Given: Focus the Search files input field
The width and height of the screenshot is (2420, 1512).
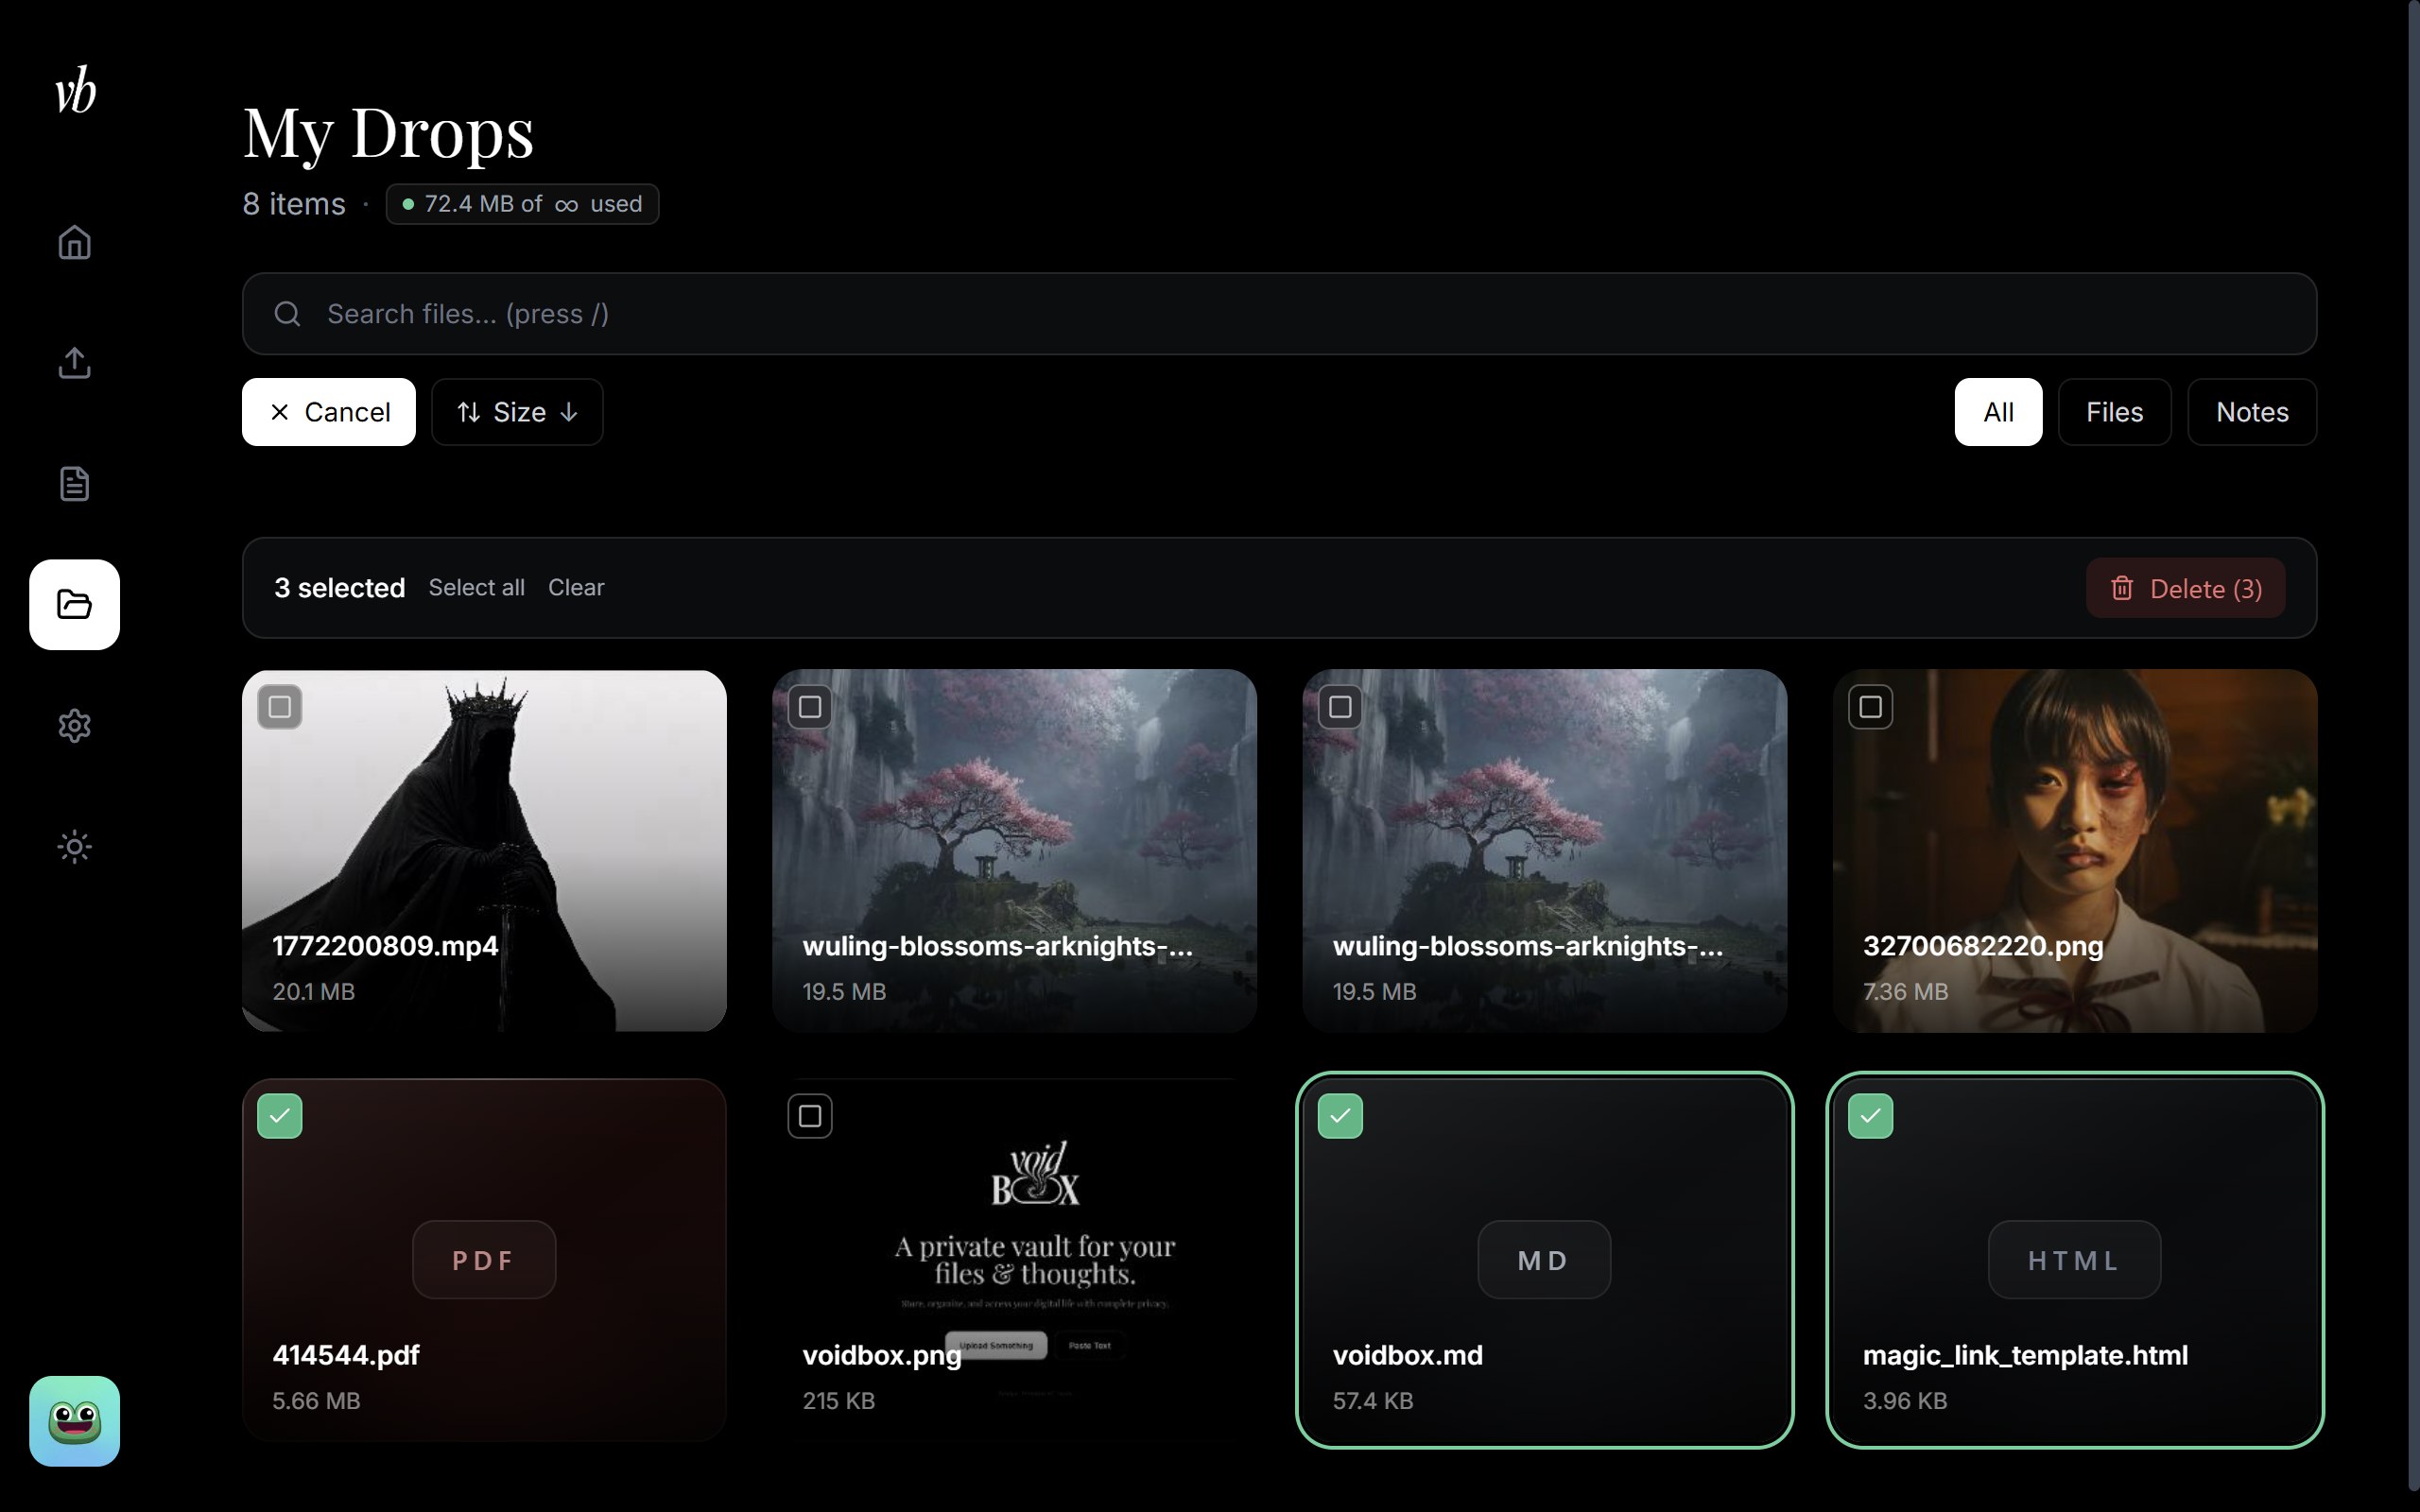Looking at the screenshot, I should click(x=1279, y=314).
